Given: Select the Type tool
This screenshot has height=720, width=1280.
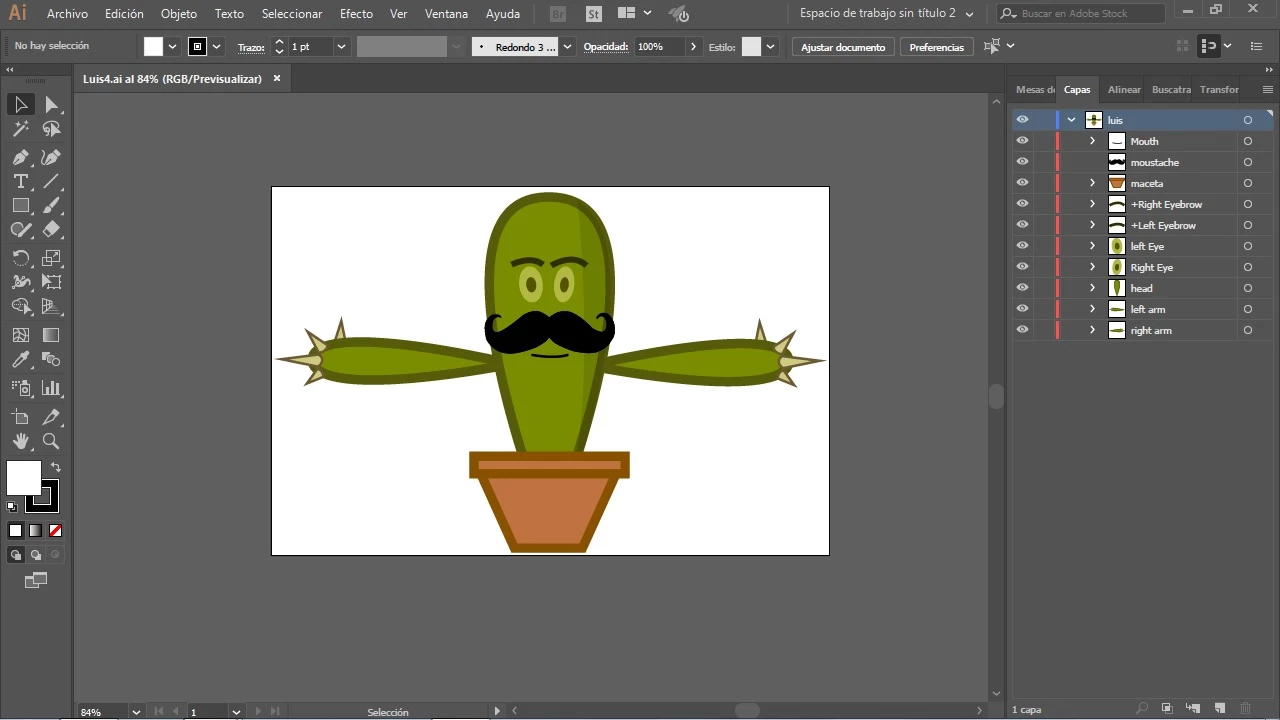Looking at the screenshot, I should 20,182.
